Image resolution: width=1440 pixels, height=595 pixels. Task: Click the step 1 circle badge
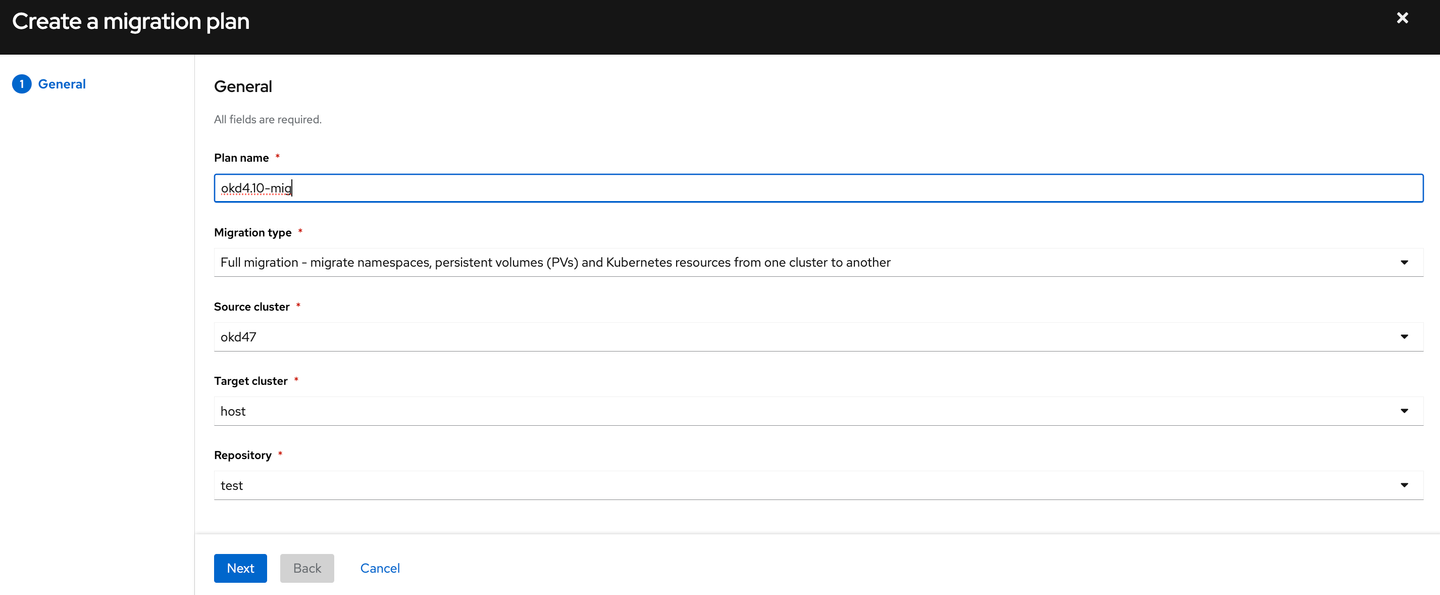point(21,84)
